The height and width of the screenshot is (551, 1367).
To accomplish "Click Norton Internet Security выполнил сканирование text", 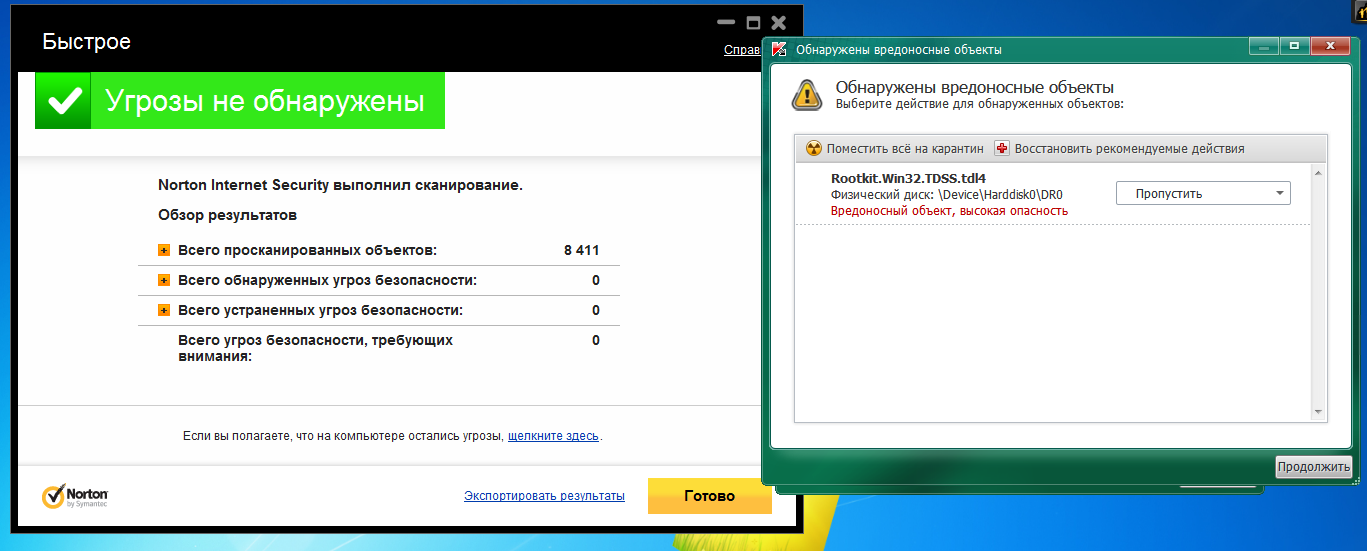I will [340, 185].
